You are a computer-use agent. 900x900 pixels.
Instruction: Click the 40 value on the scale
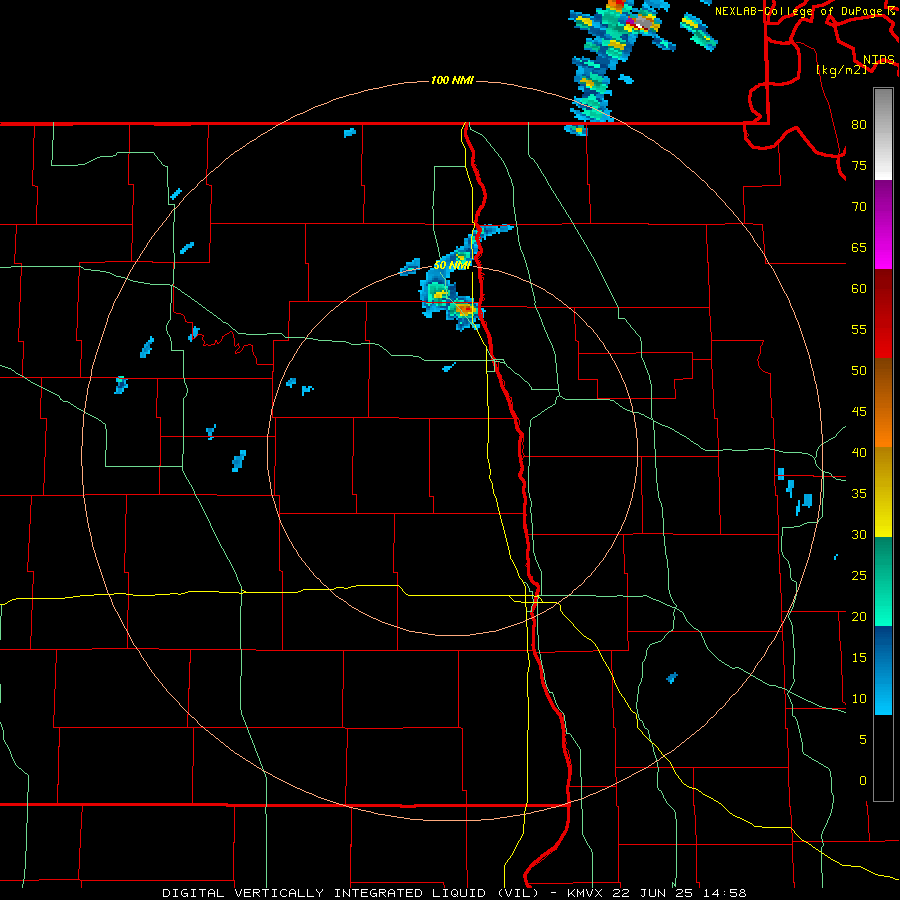pyautogui.click(x=859, y=453)
